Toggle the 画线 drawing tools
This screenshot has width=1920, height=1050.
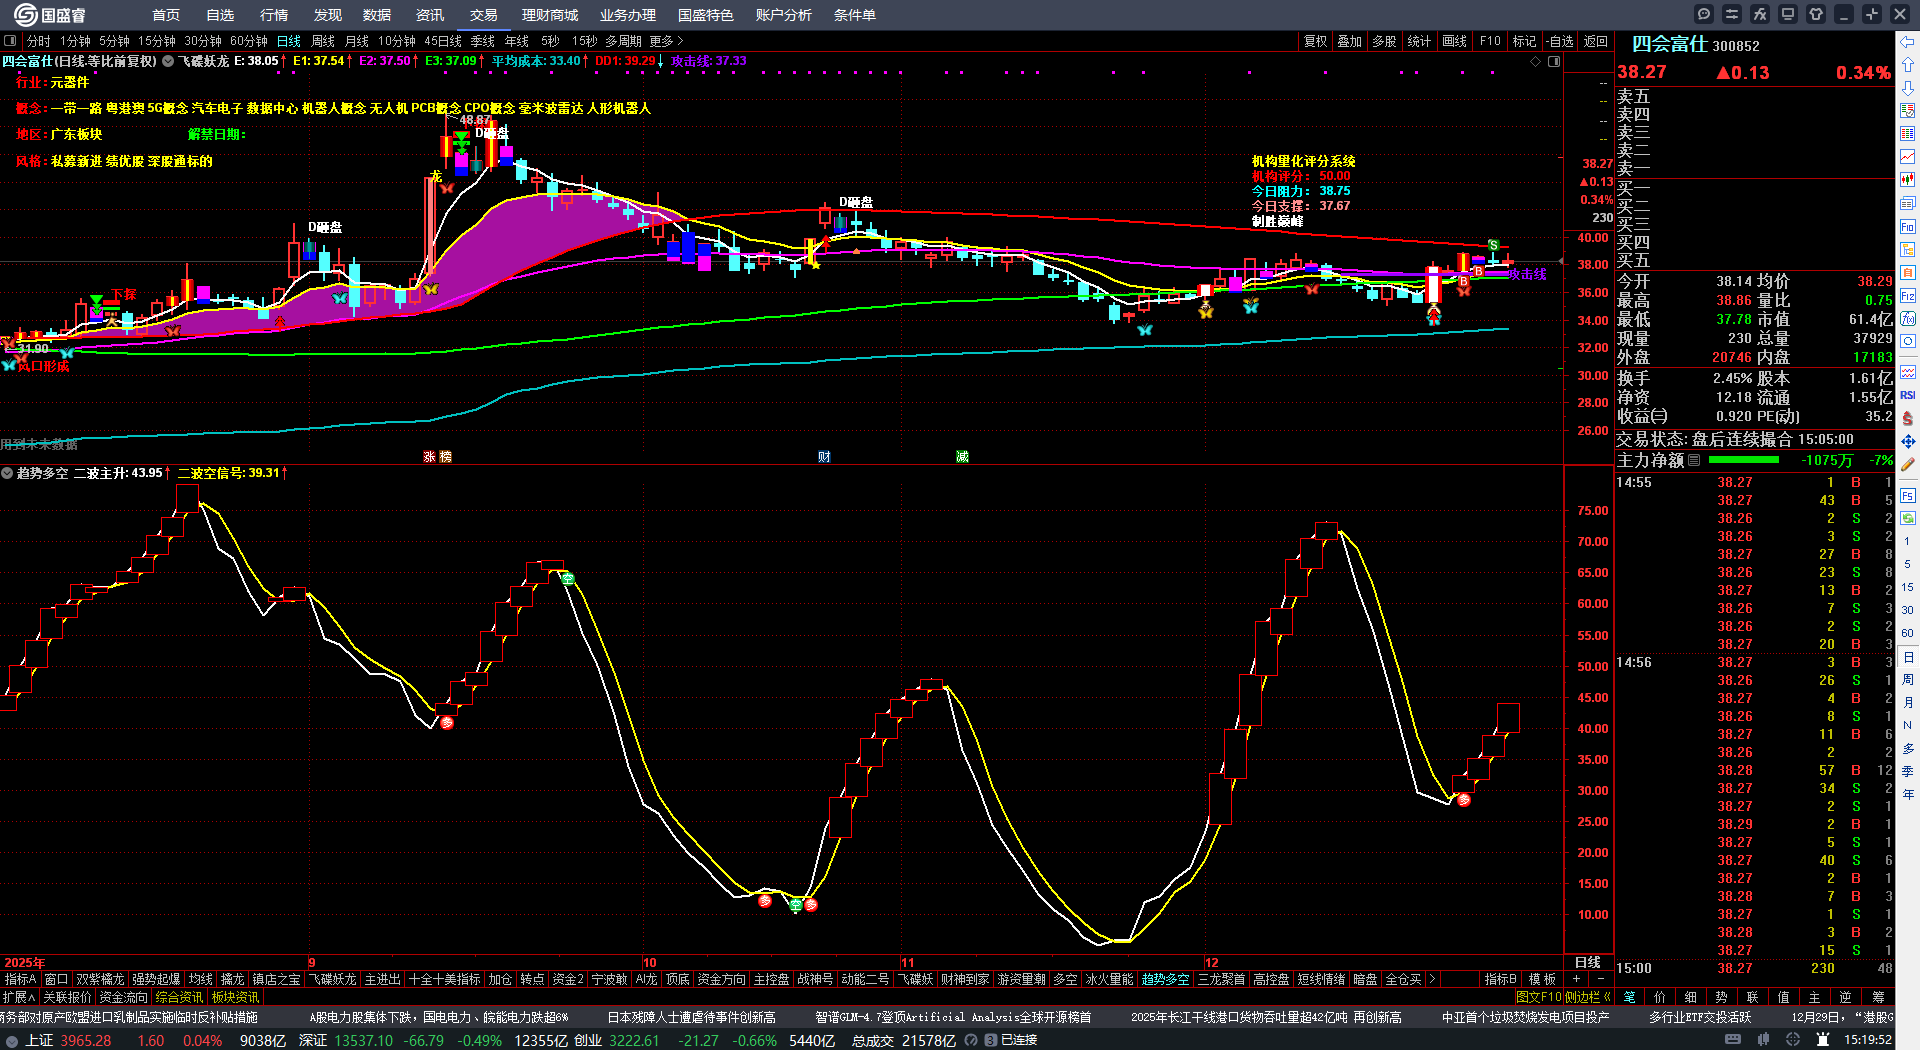1454,41
